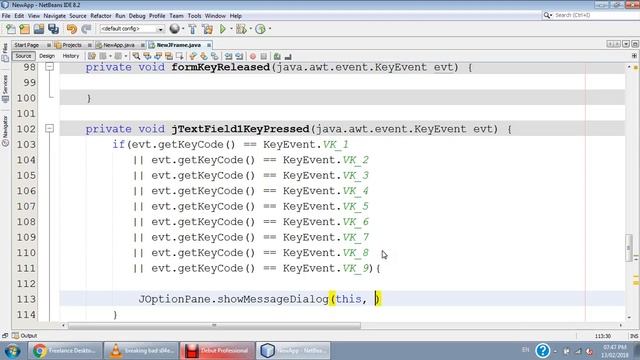Open the Files side panel
This screenshot has width=640, height=360.
(x=5, y=53)
